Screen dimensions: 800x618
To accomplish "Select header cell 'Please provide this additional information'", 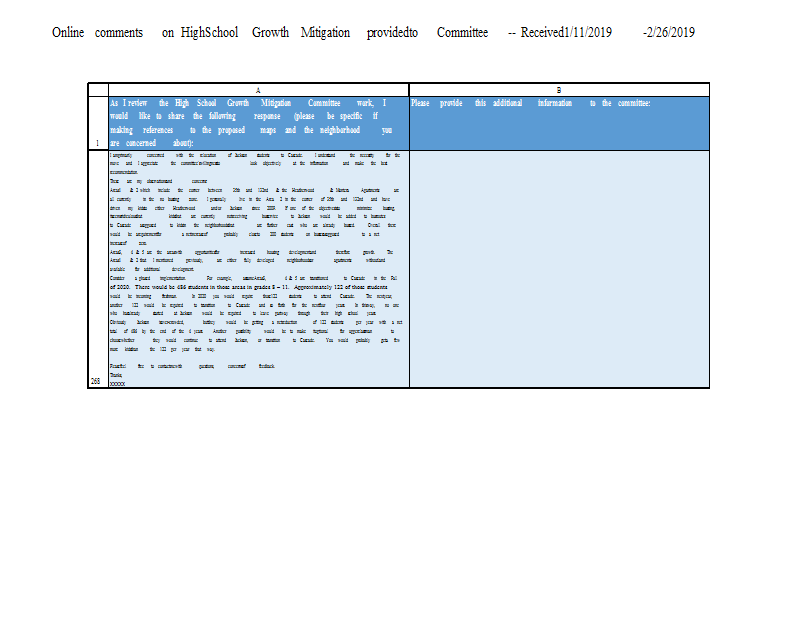I will tap(559, 123).
